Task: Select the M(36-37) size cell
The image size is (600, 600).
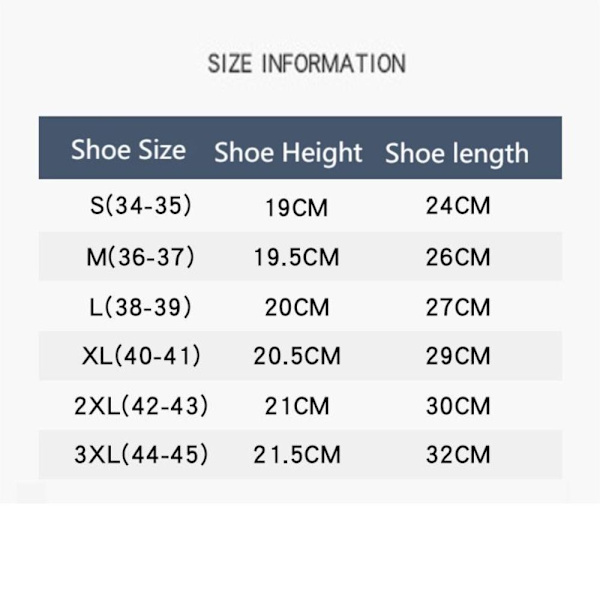Action: pyautogui.click(x=140, y=257)
